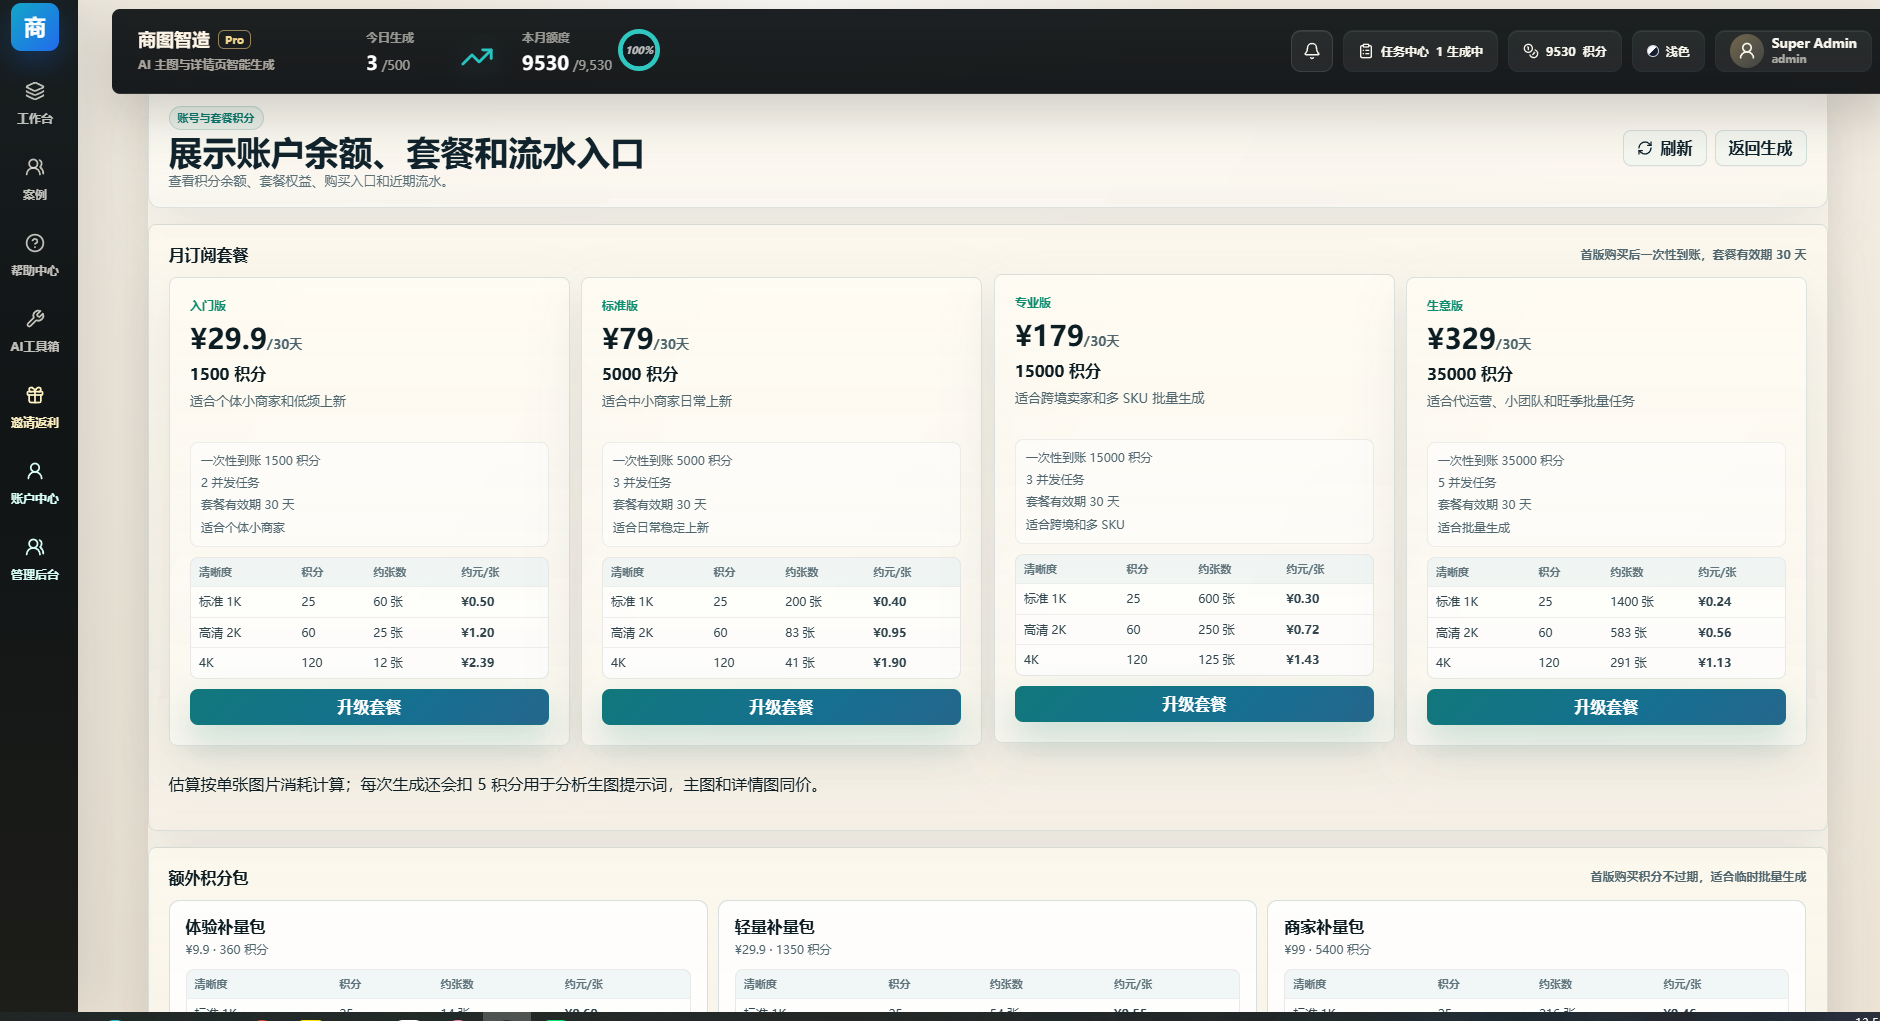Click 5 并发任务 in 生意版 card

[1467, 483]
